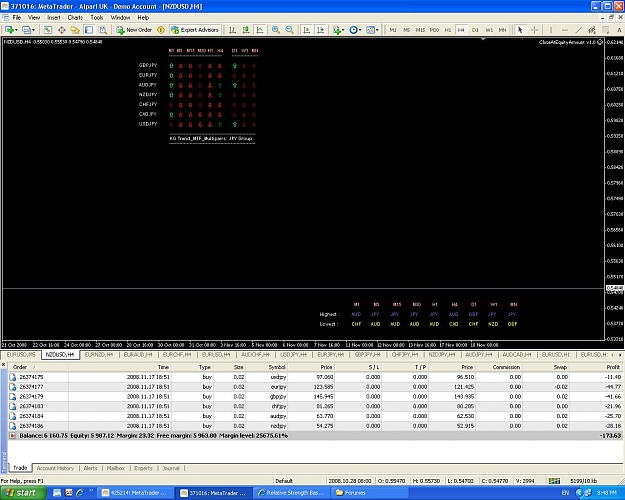
Task: Close the Terminal panel with X
Action: coord(3,364)
